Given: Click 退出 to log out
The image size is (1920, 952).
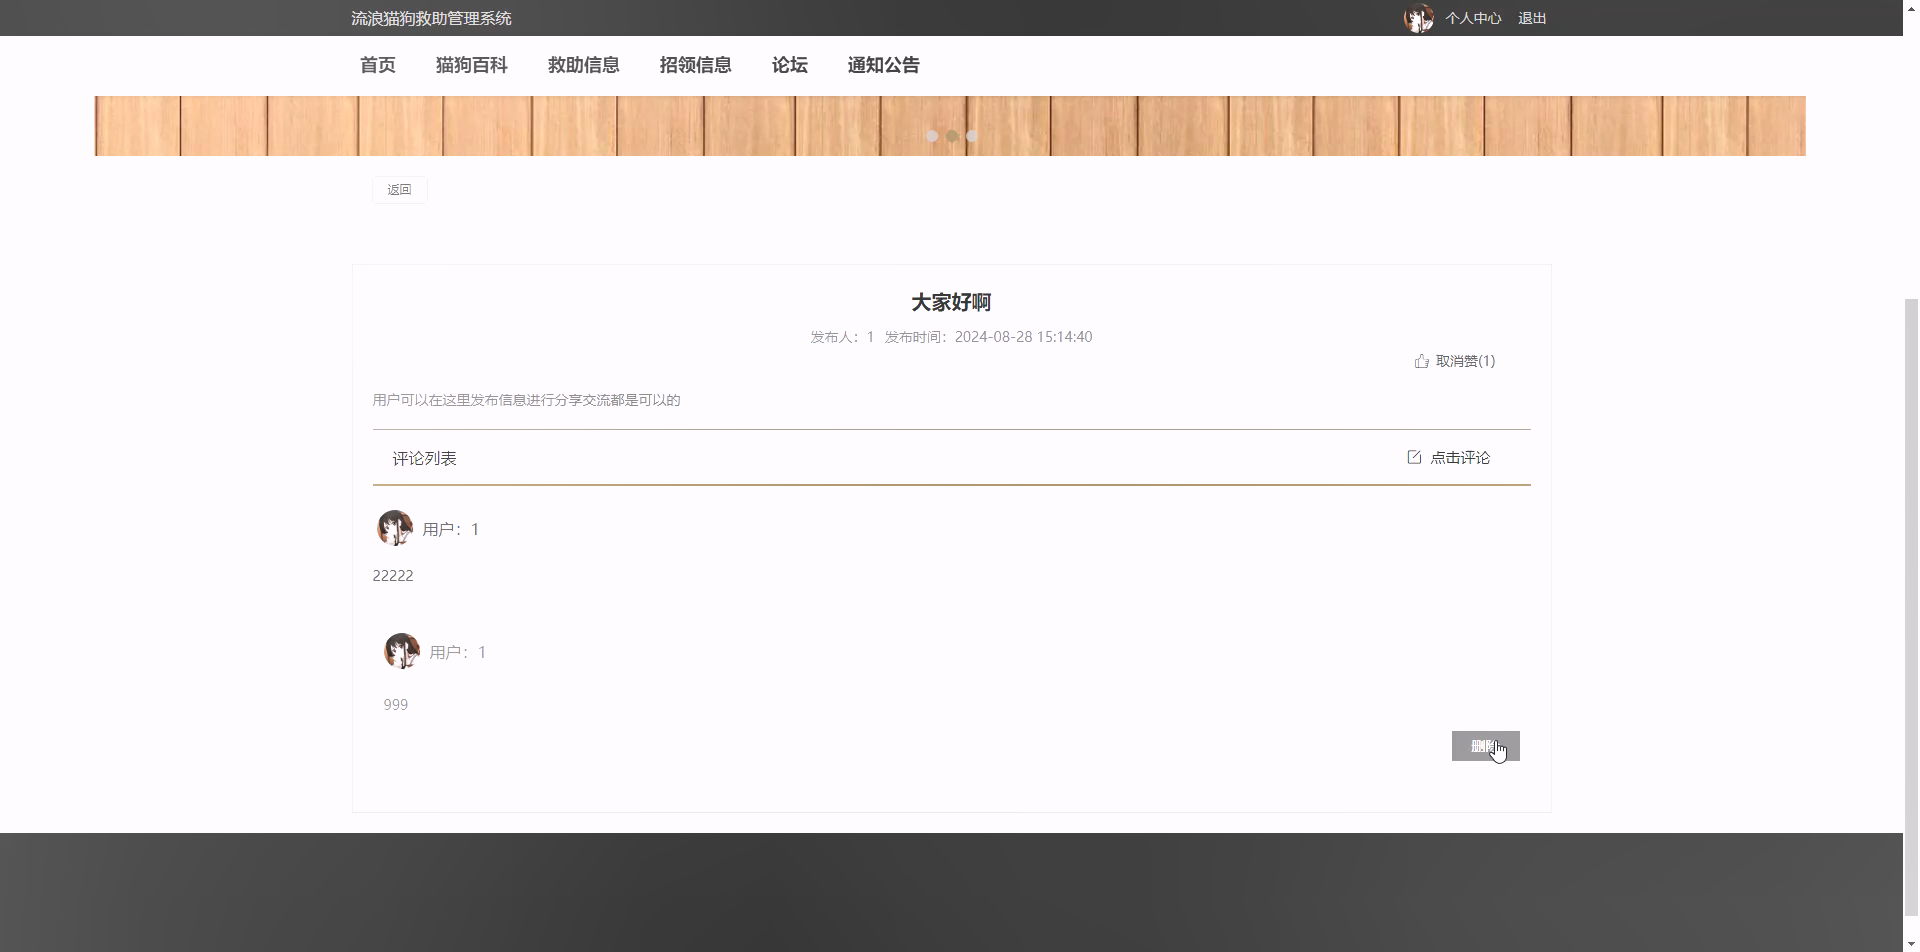Looking at the screenshot, I should (x=1532, y=18).
